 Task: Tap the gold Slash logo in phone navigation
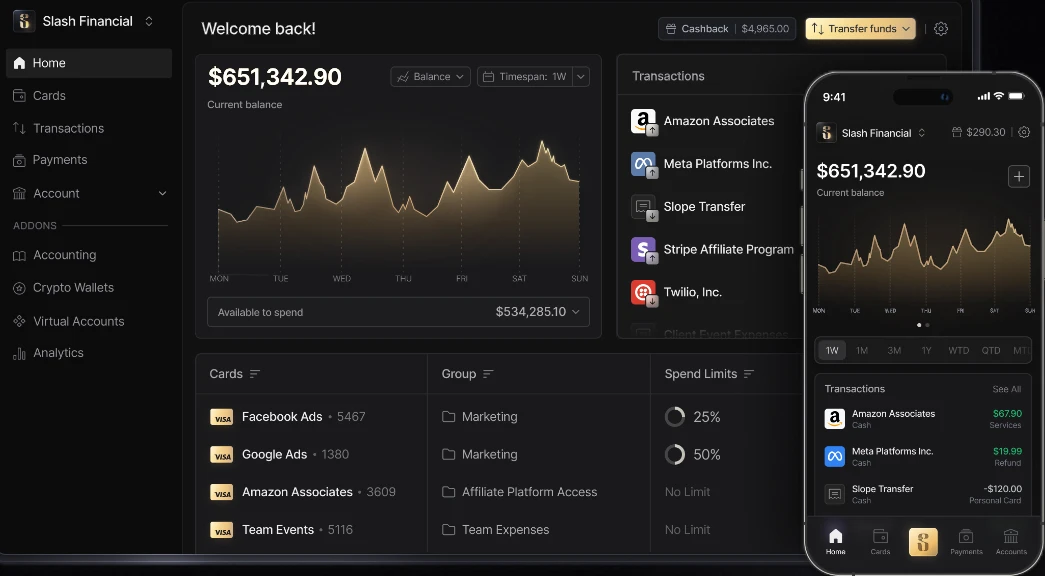tap(923, 542)
